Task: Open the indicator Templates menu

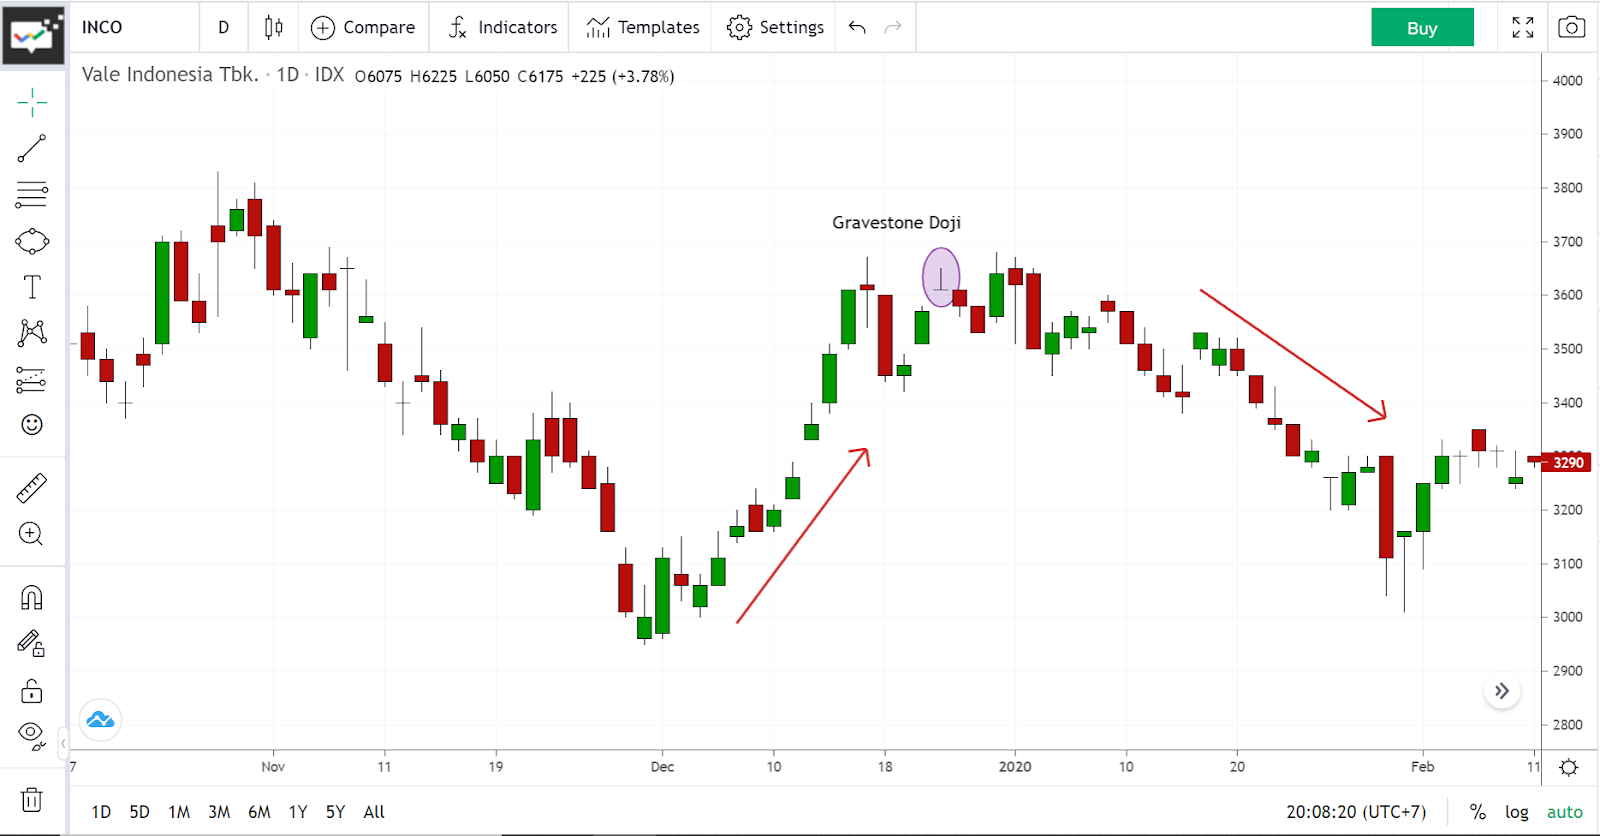Action: pyautogui.click(x=643, y=27)
